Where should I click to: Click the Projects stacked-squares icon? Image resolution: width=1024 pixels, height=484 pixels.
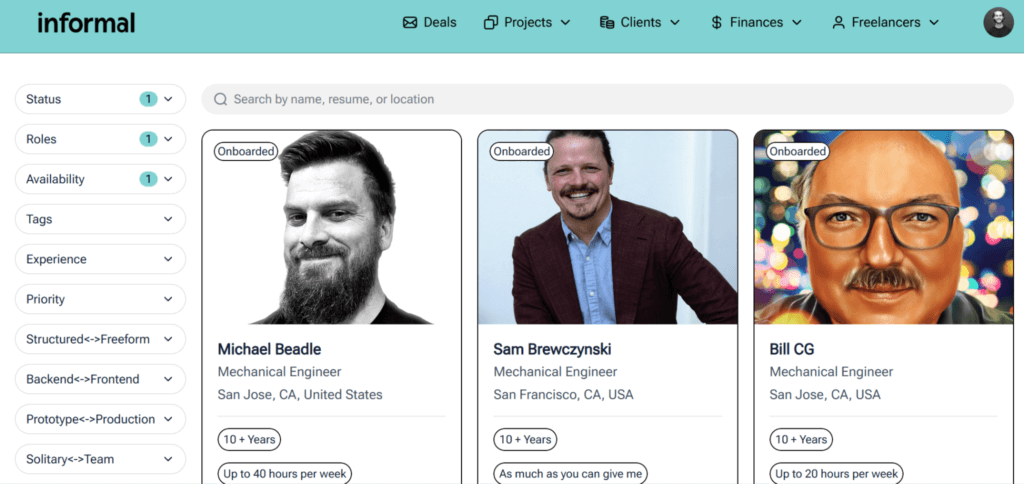tap(491, 22)
